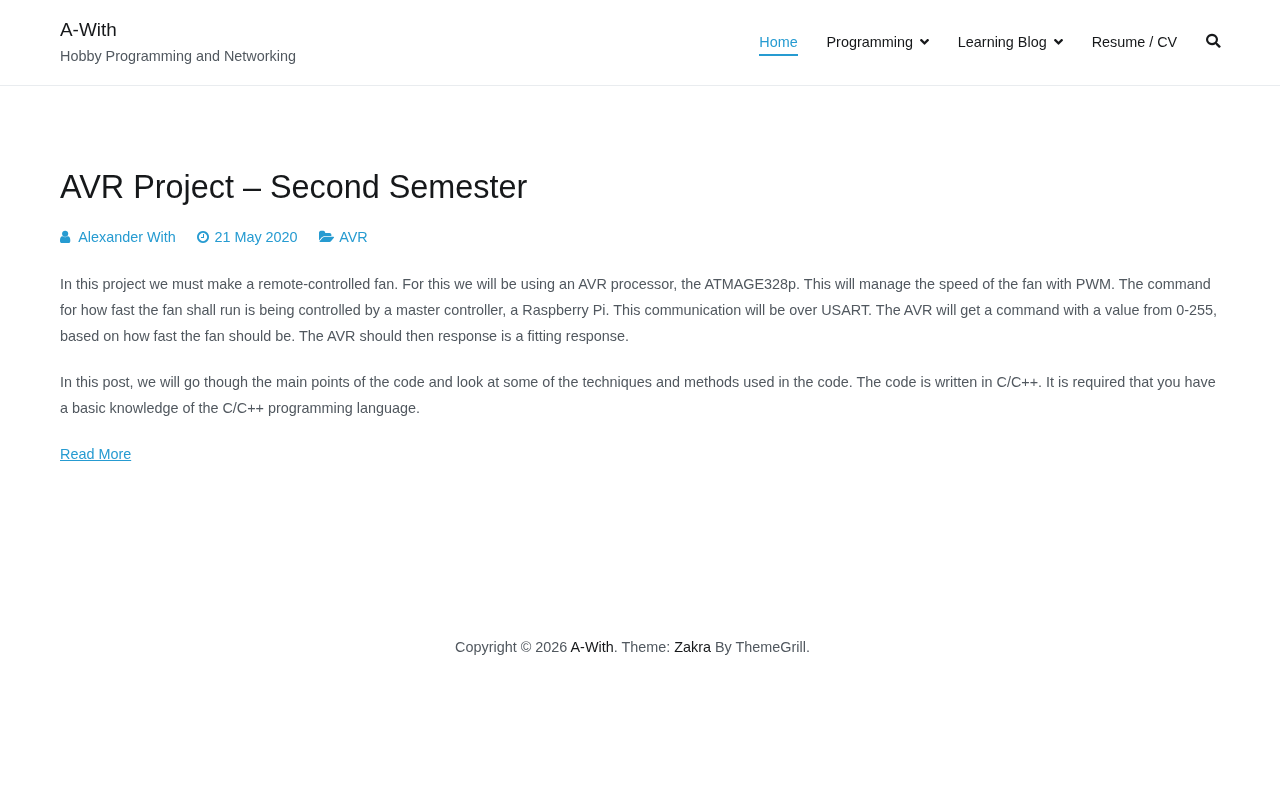Image resolution: width=1280 pixels, height=800 pixels.
Task: Open the AVR category link
Action: coord(353,237)
